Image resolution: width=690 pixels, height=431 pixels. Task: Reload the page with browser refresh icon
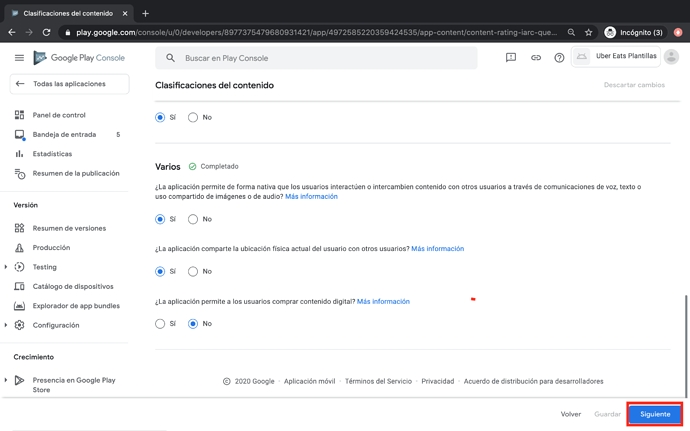tap(46, 32)
